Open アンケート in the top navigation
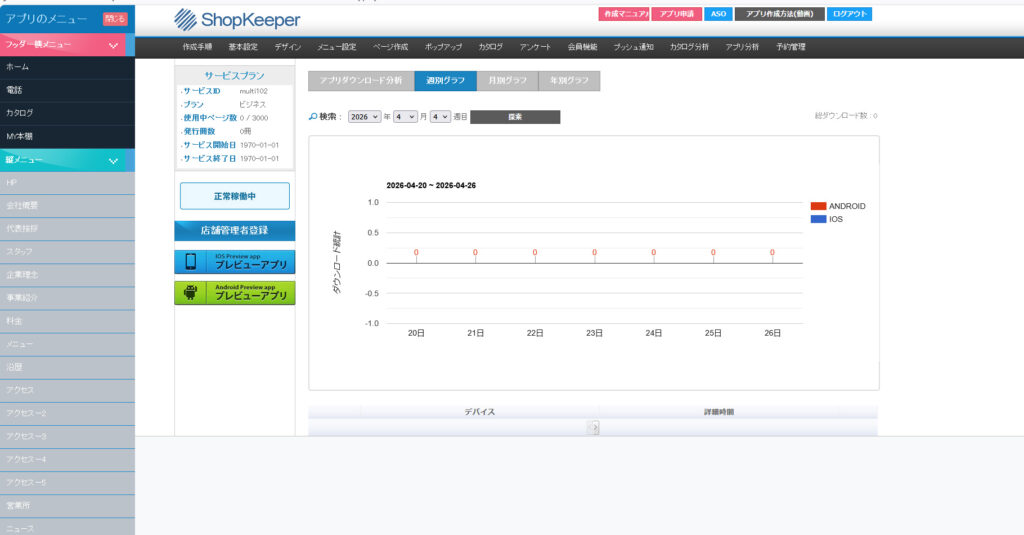 pyautogui.click(x=535, y=47)
